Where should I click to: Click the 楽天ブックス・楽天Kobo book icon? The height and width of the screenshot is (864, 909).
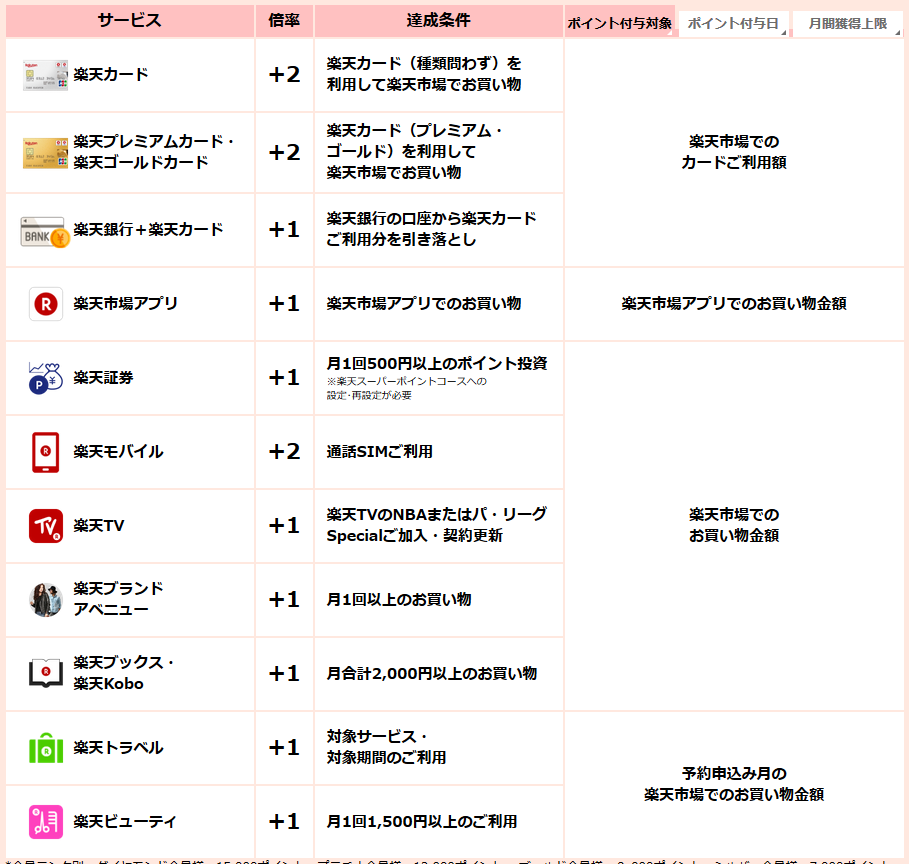click(x=46, y=674)
